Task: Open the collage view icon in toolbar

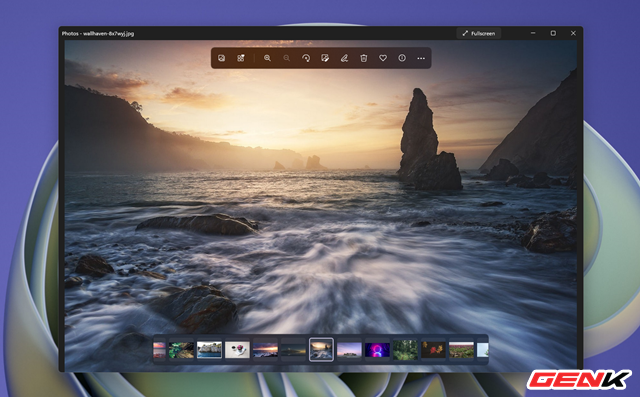Action: (x=241, y=58)
